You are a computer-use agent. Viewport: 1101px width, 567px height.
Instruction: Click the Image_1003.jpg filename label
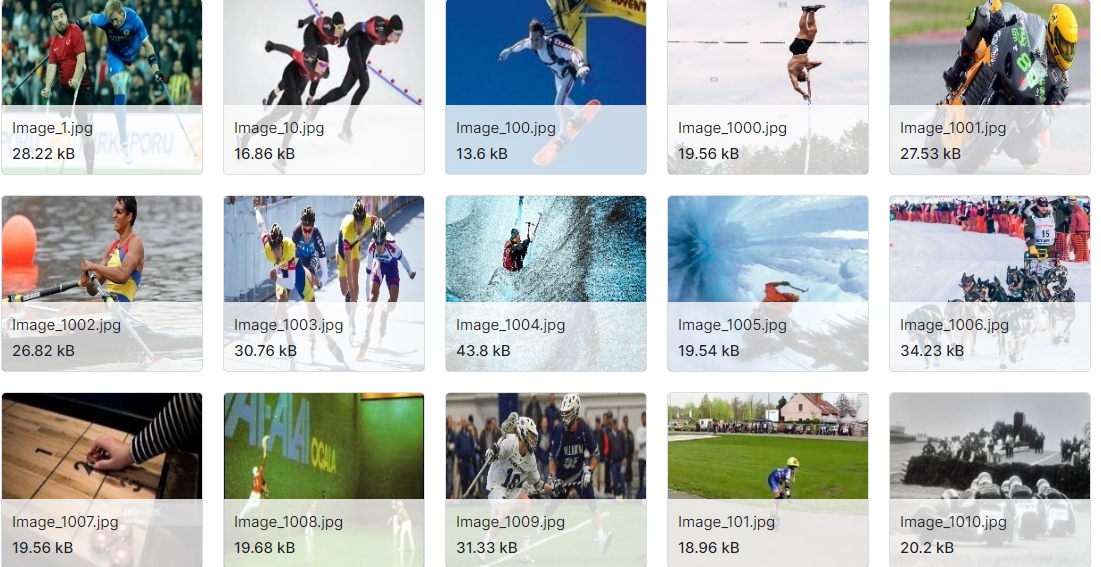(x=289, y=325)
